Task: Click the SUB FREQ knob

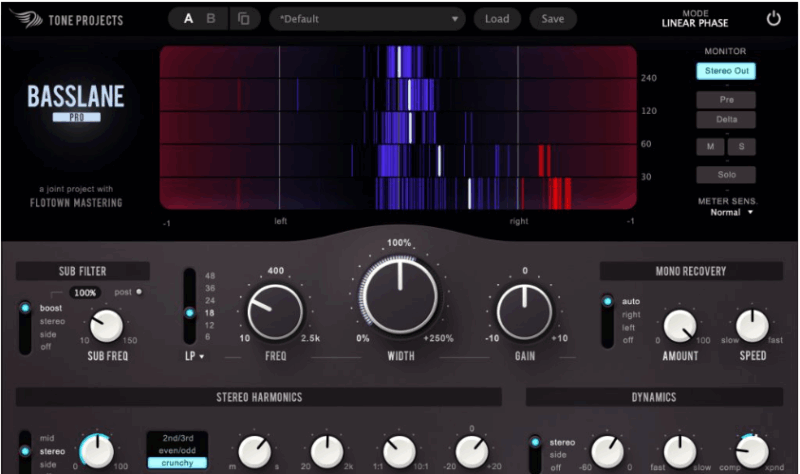Action: coord(107,326)
